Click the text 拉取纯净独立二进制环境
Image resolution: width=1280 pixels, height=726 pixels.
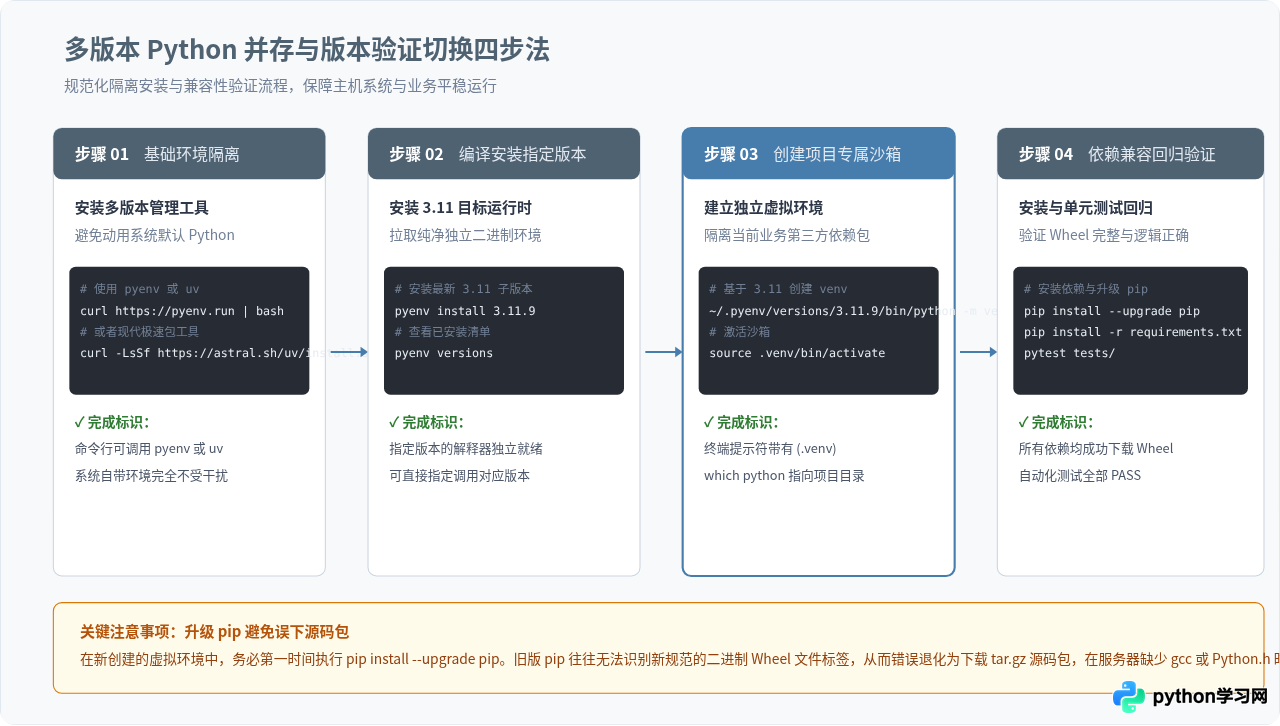[x=465, y=235]
